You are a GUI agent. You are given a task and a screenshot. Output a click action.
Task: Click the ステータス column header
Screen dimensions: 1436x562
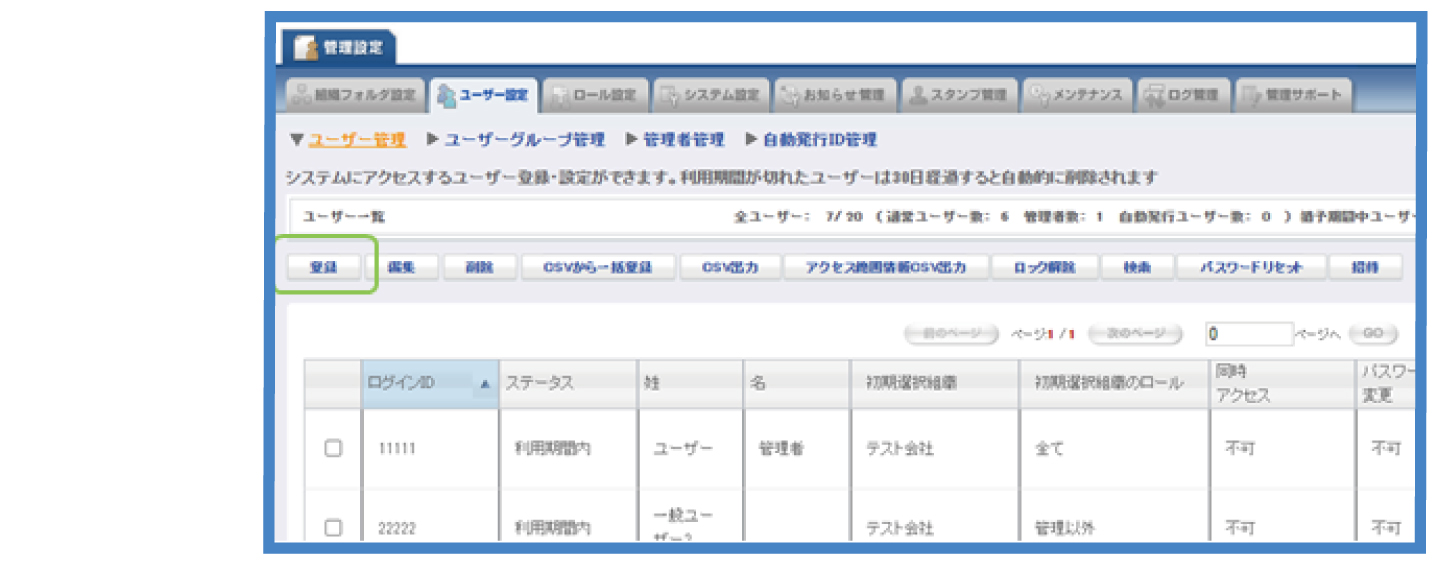(x=568, y=384)
